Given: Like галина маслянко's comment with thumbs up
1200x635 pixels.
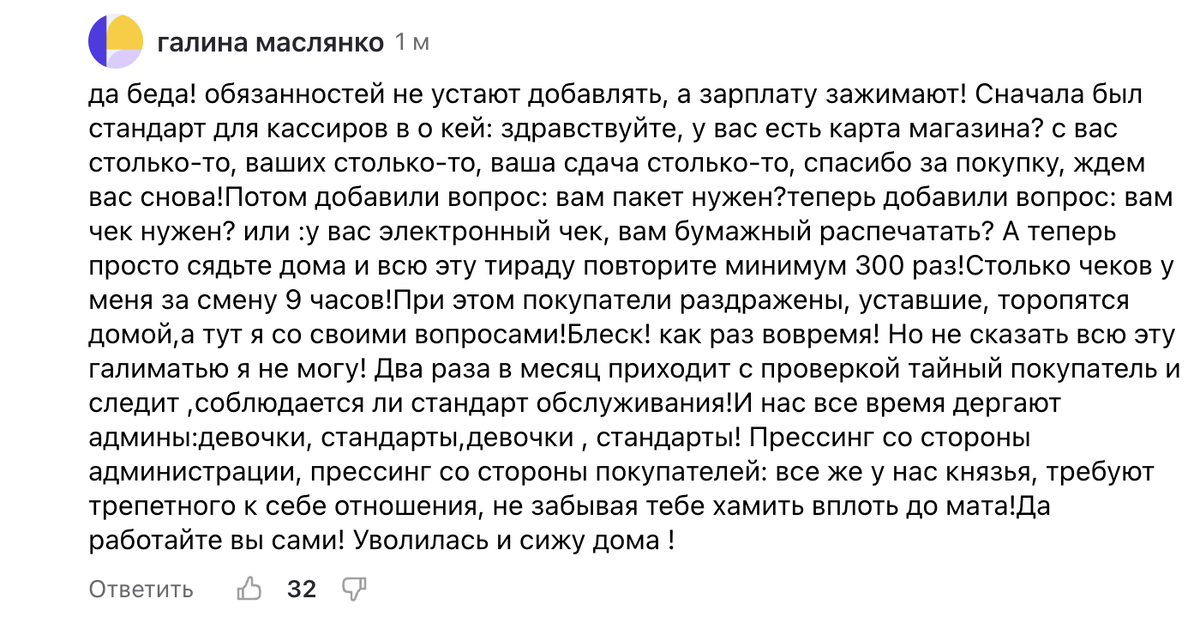Looking at the screenshot, I should pos(250,589).
